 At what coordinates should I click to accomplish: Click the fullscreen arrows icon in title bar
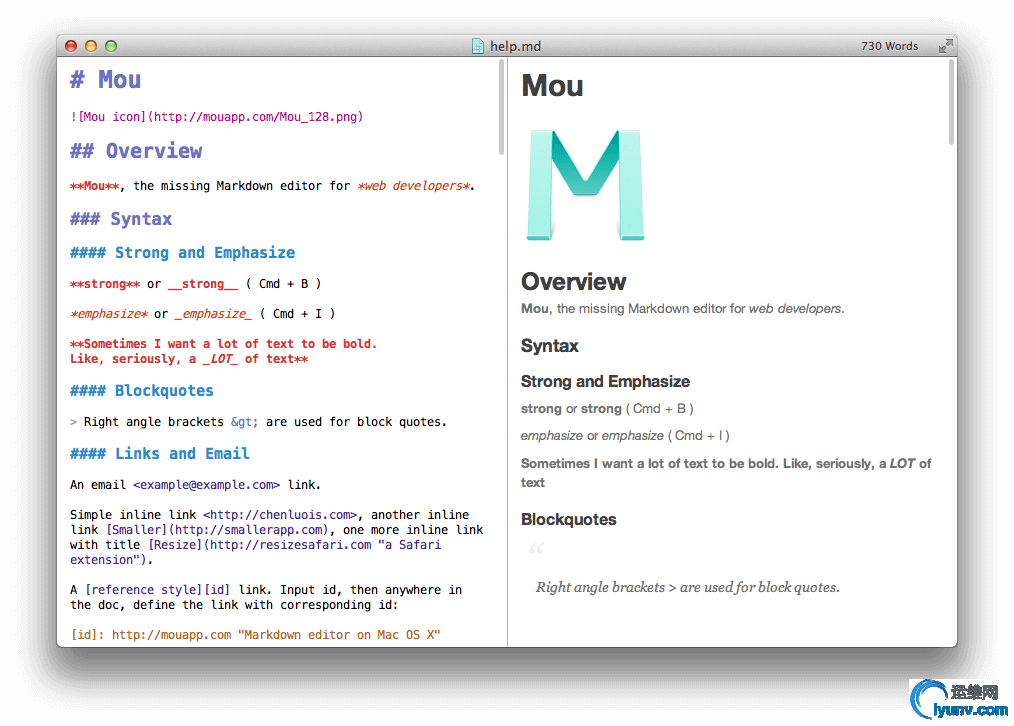point(945,46)
